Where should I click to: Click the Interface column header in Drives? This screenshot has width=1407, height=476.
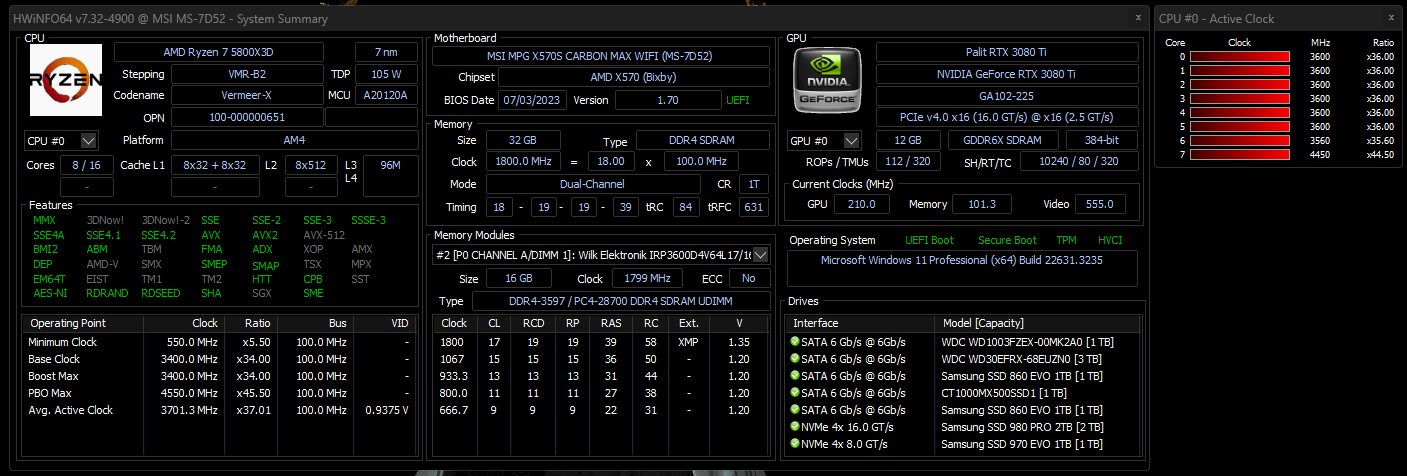(x=860, y=323)
